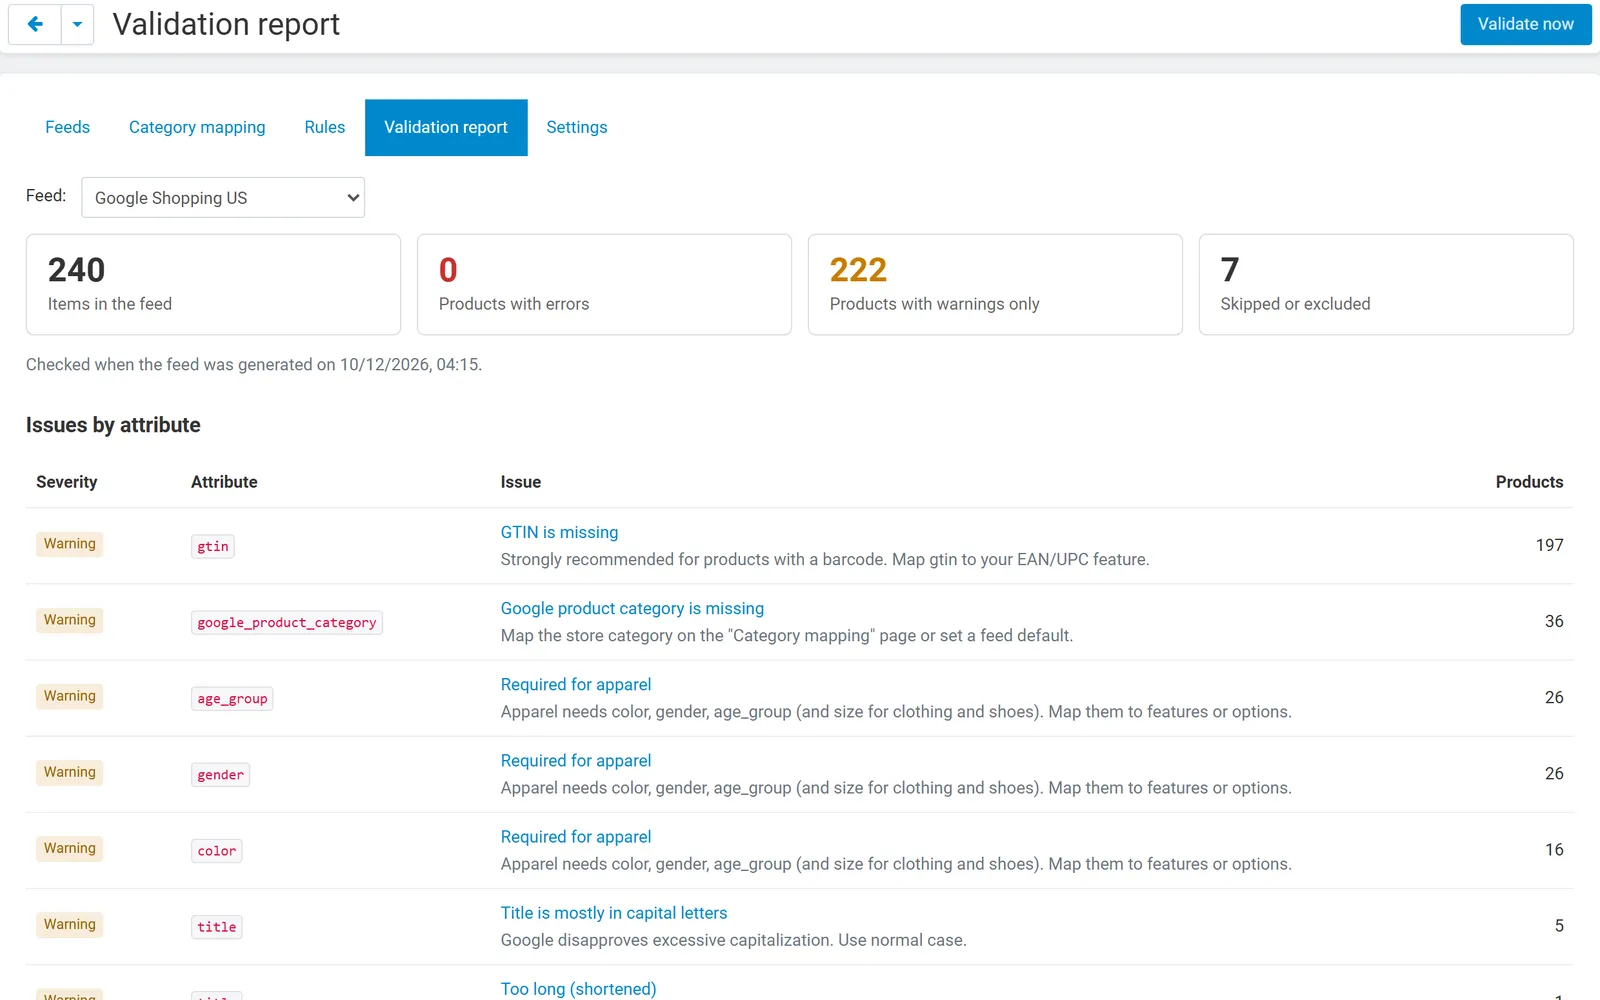Click the Severity column header
The width and height of the screenshot is (1600, 1000).
(x=67, y=482)
